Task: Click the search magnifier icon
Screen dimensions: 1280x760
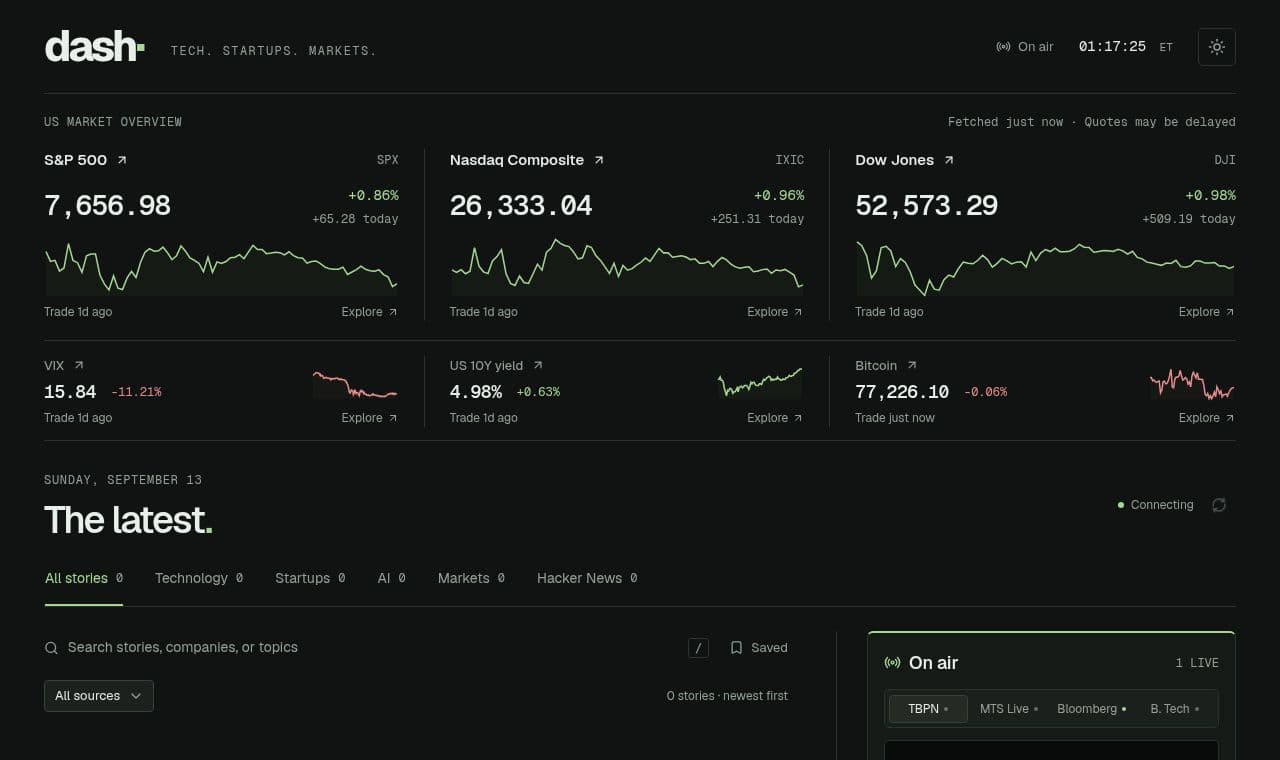Action: click(51, 648)
